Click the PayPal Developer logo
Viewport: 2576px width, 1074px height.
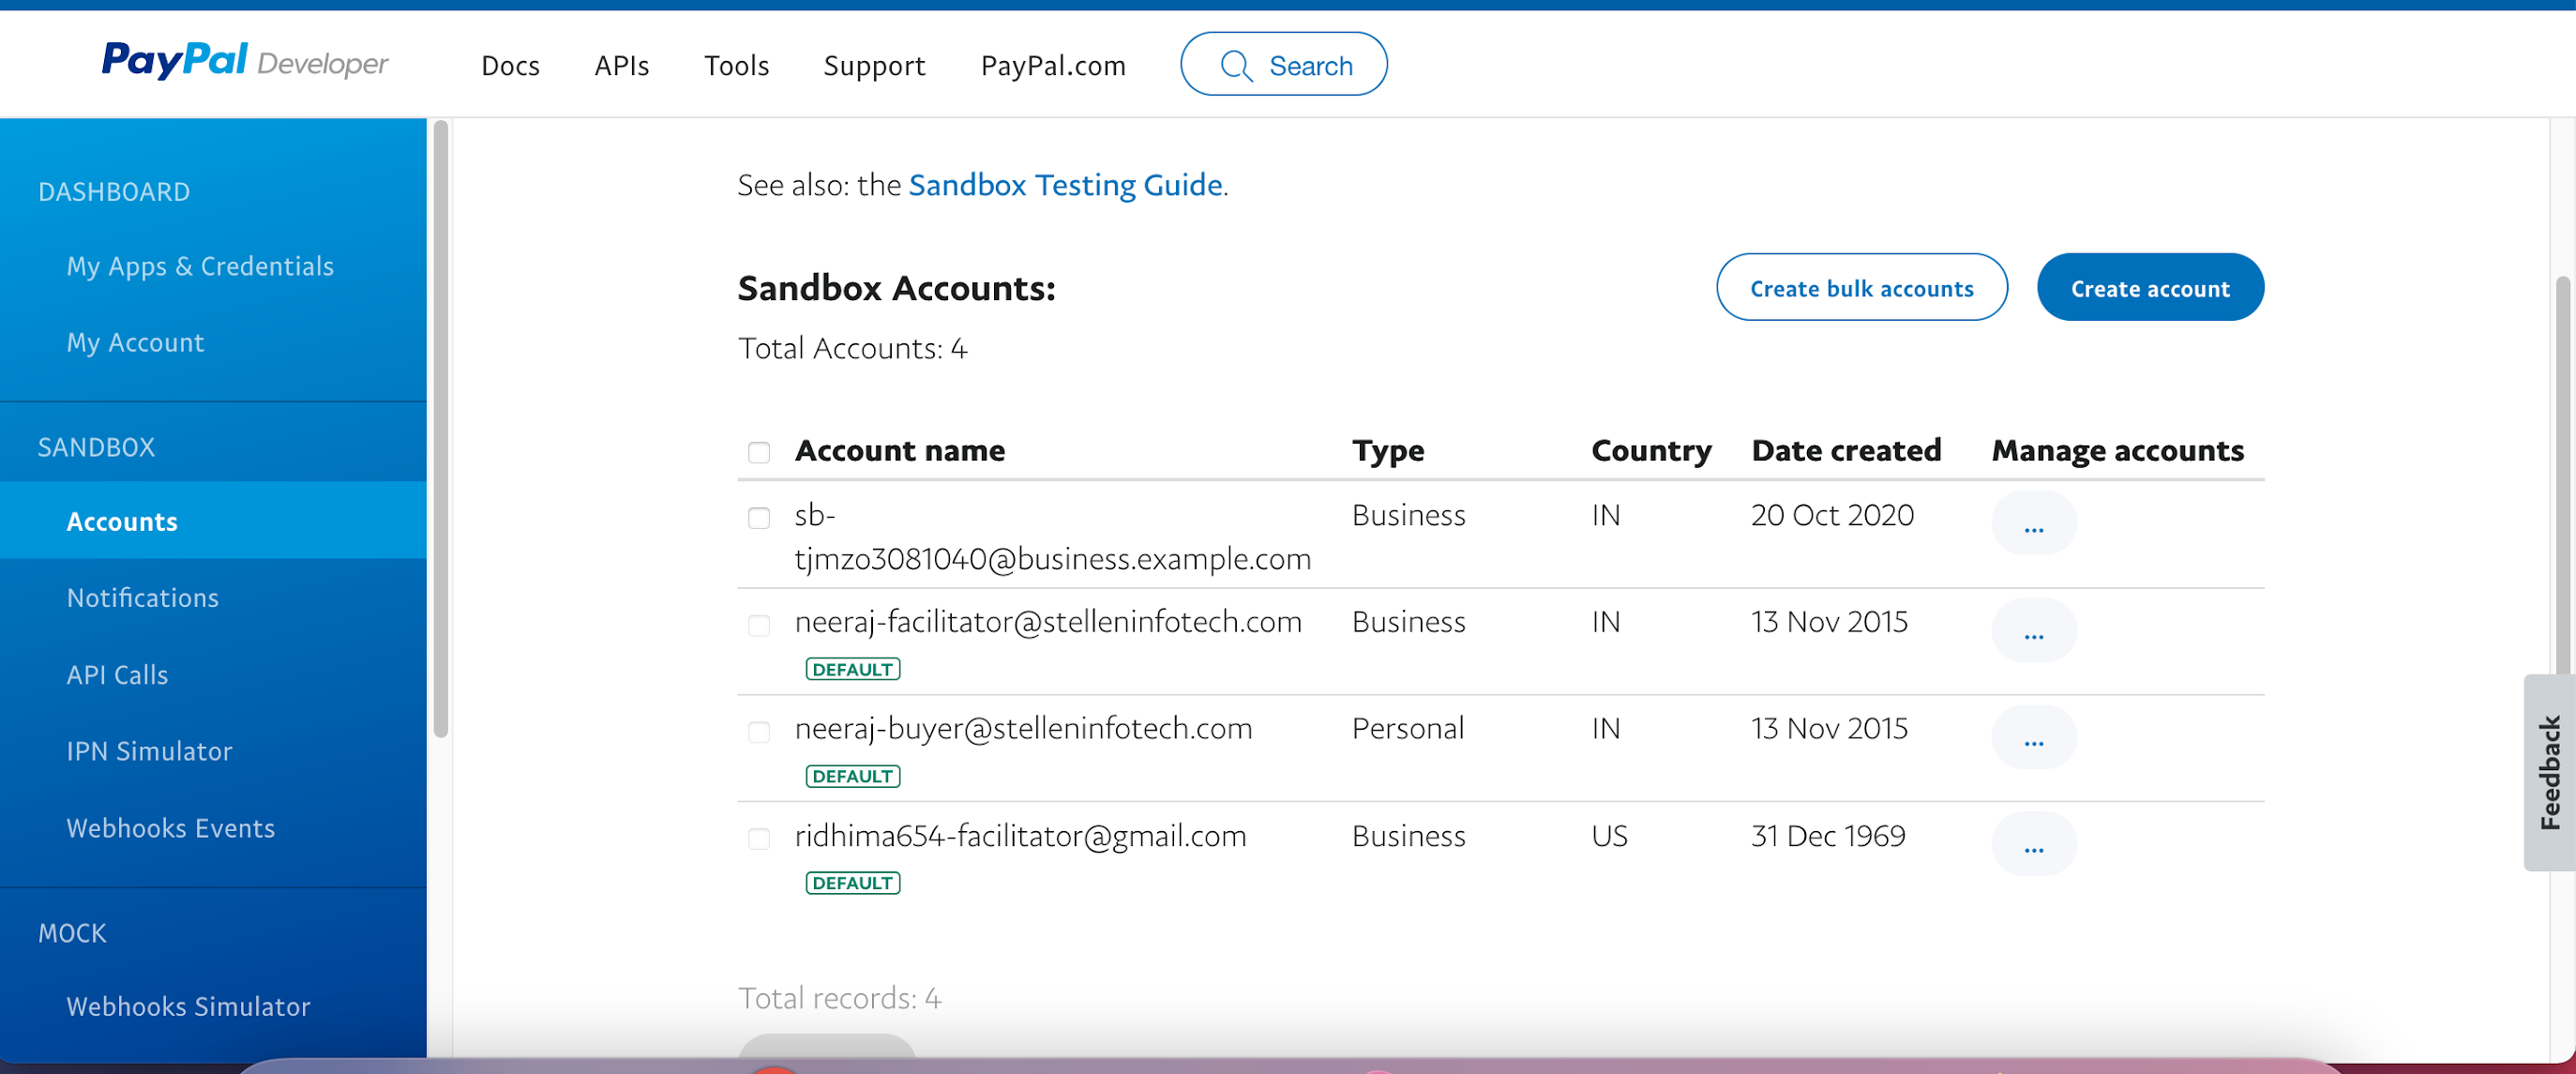(245, 62)
